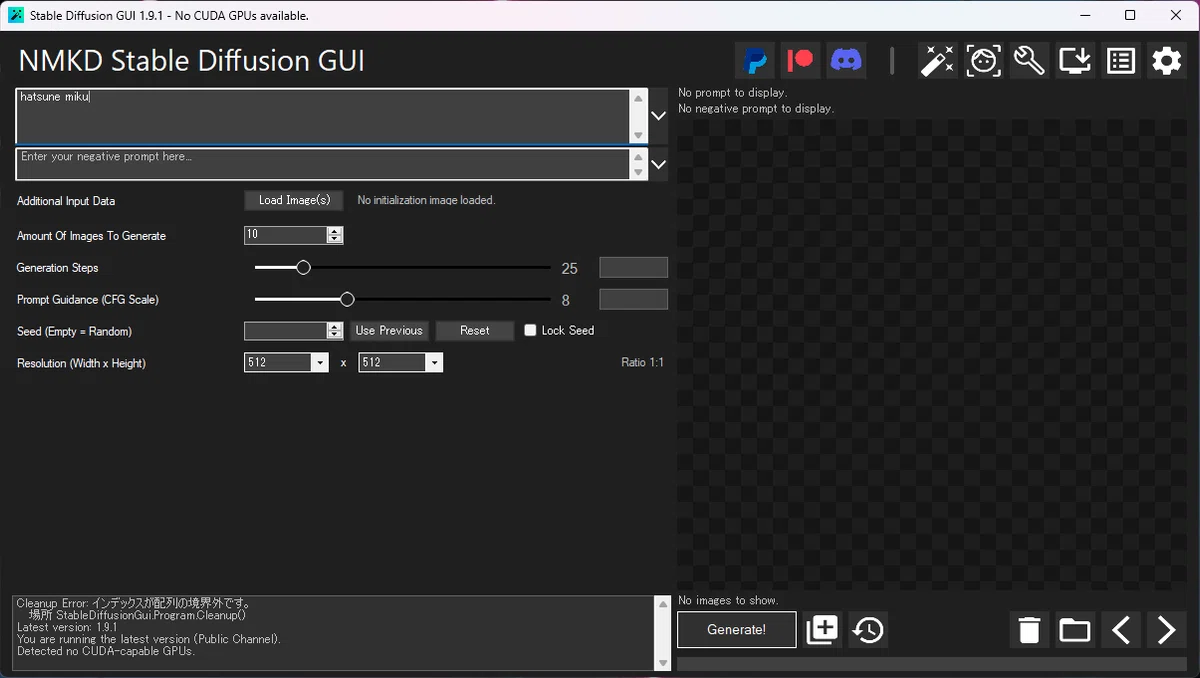
Task: Click the prompt box scrollbar
Action: [x=638, y=116]
